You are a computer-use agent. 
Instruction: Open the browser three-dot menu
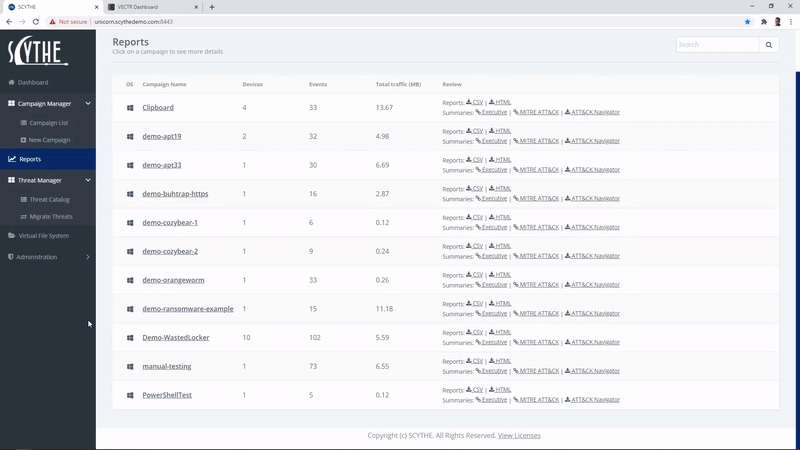[x=791, y=22]
